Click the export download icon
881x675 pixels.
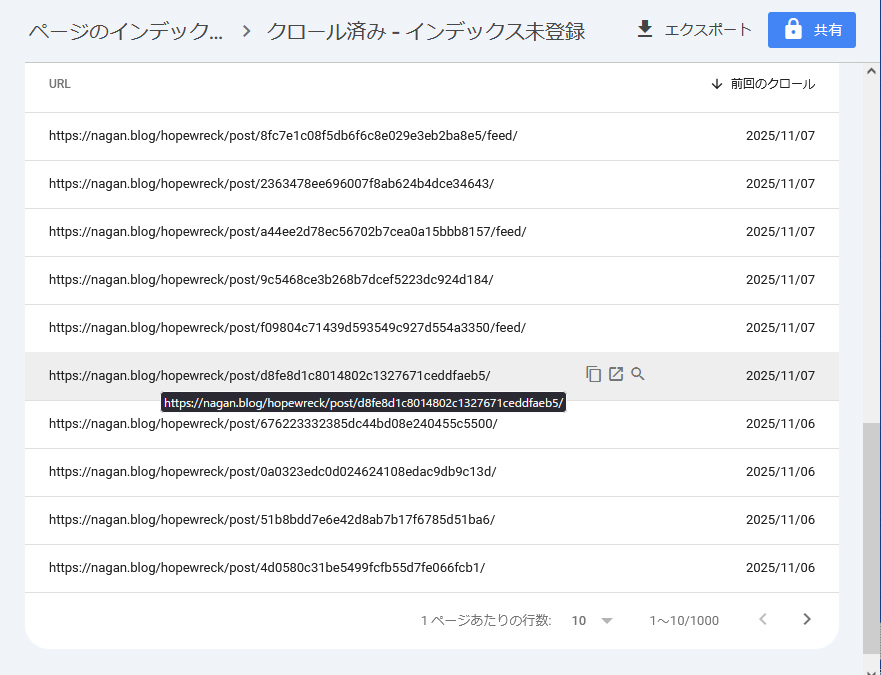pyautogui.click(x=645, y=30)
